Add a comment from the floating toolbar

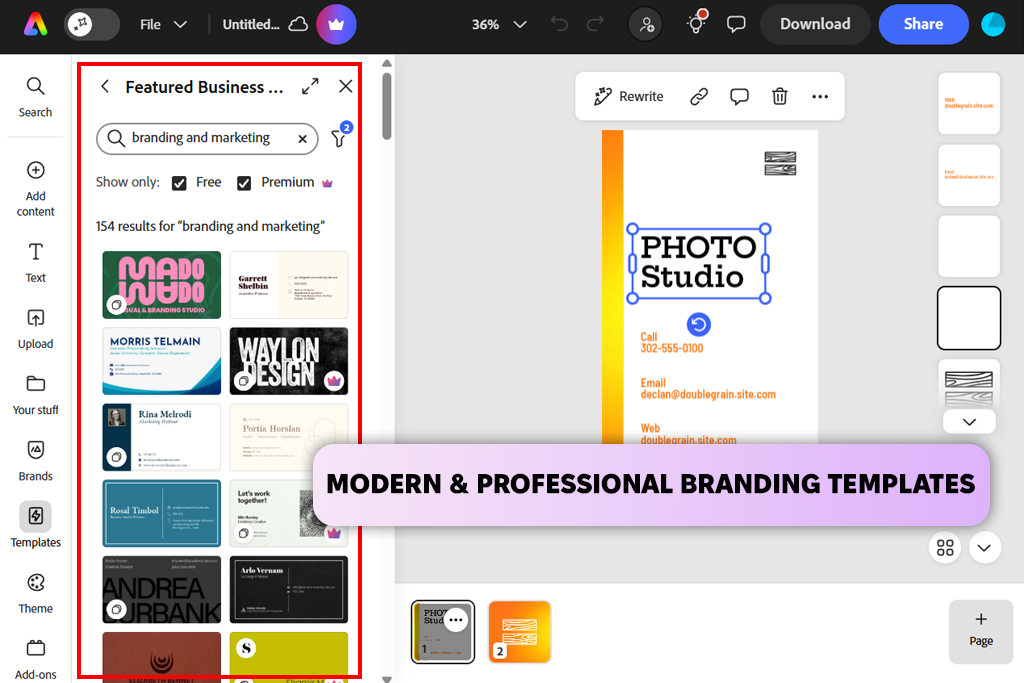739,97
